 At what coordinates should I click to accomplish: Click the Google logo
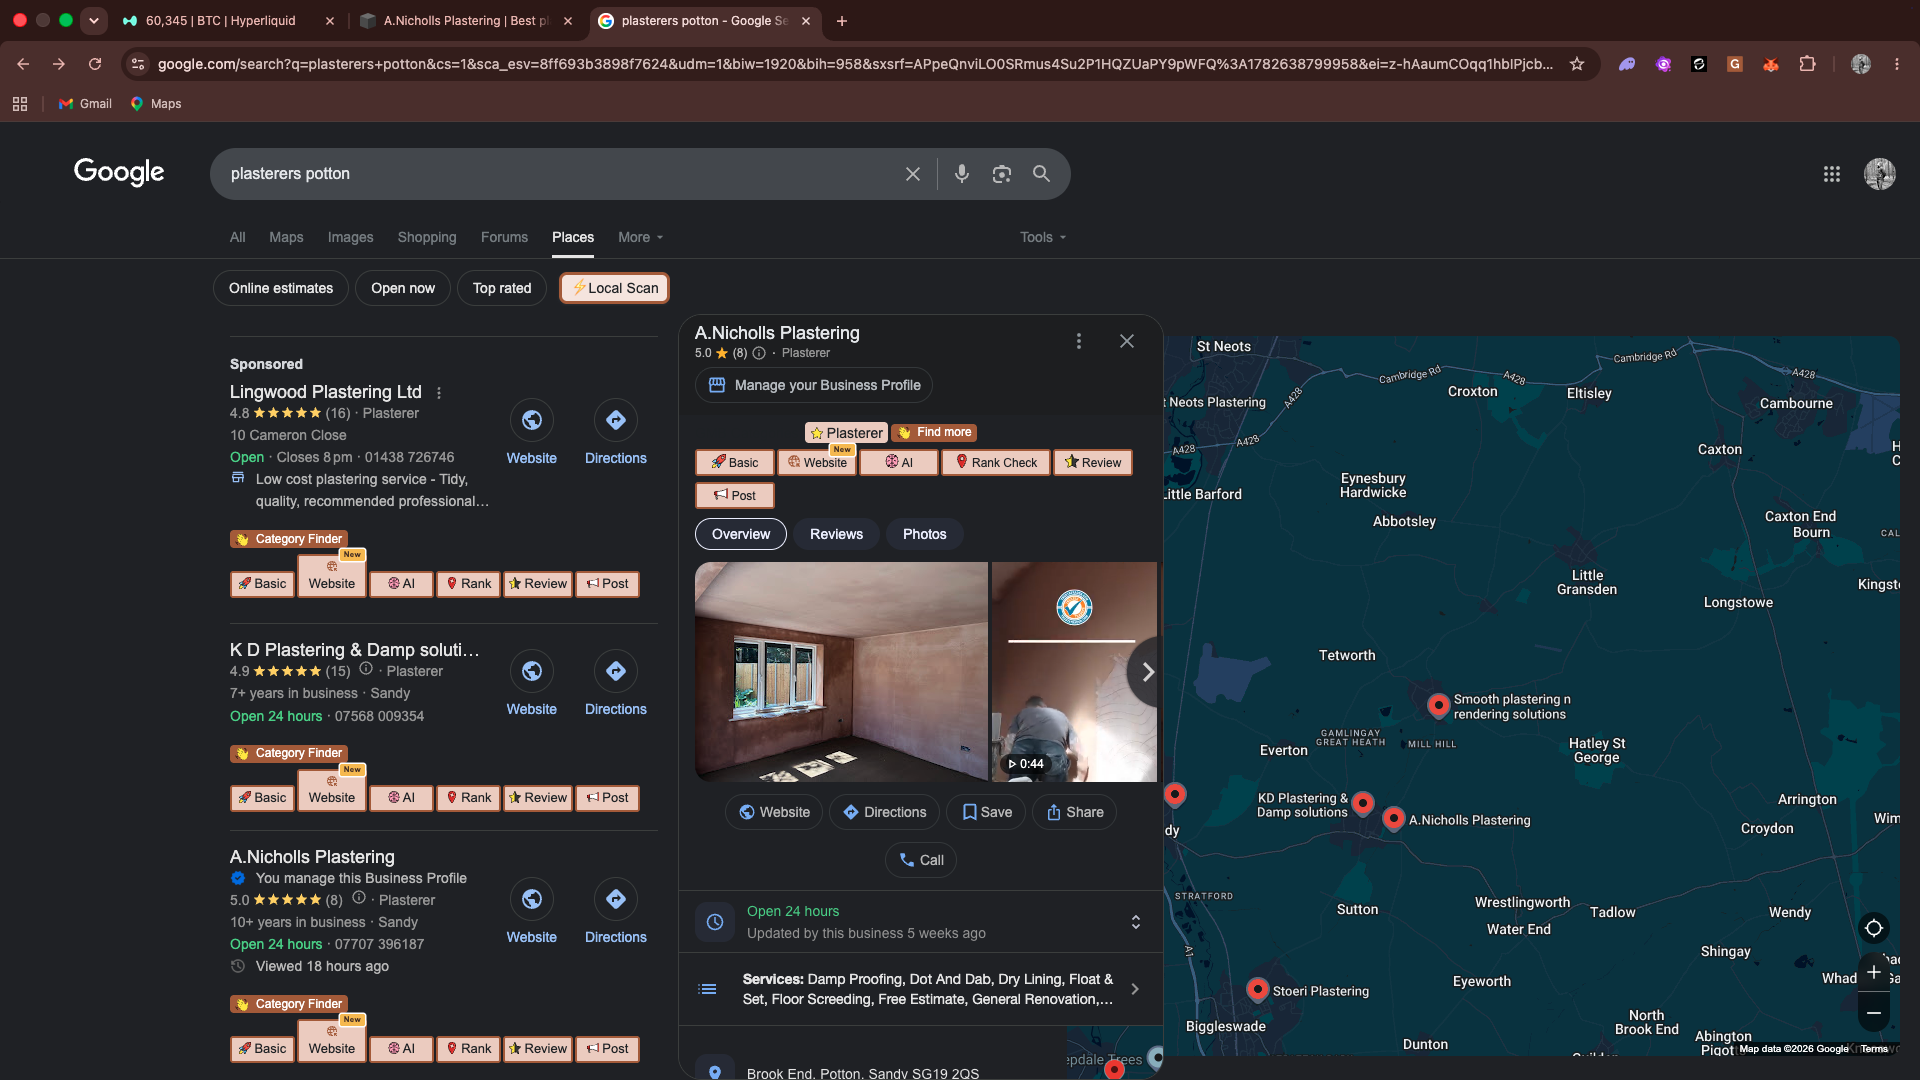[119, 173]
